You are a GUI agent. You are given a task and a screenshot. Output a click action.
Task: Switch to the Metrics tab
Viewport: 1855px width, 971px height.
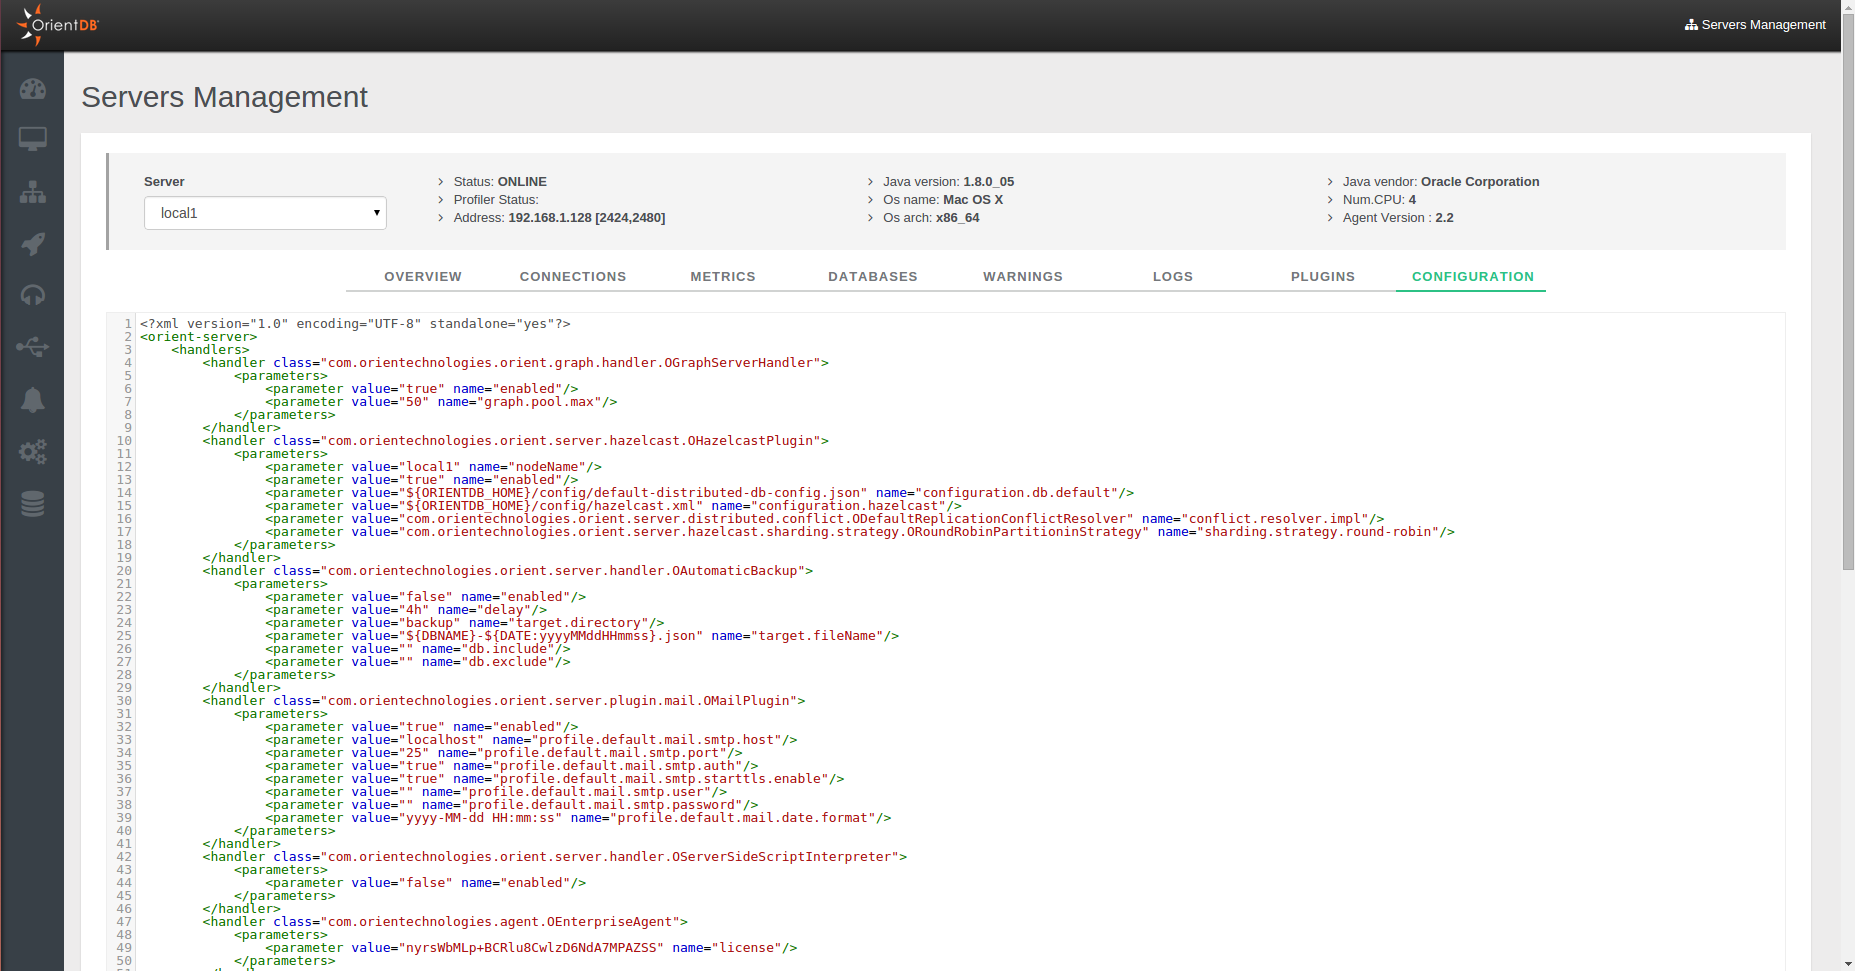pyautogui.click(x=723, y=277)
